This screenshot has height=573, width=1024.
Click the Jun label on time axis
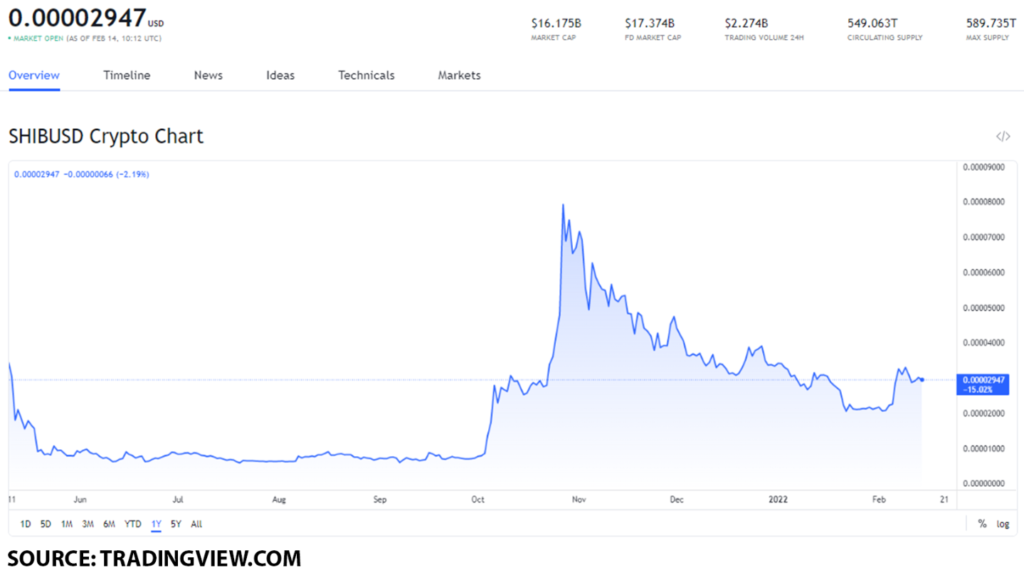(80, 500)
